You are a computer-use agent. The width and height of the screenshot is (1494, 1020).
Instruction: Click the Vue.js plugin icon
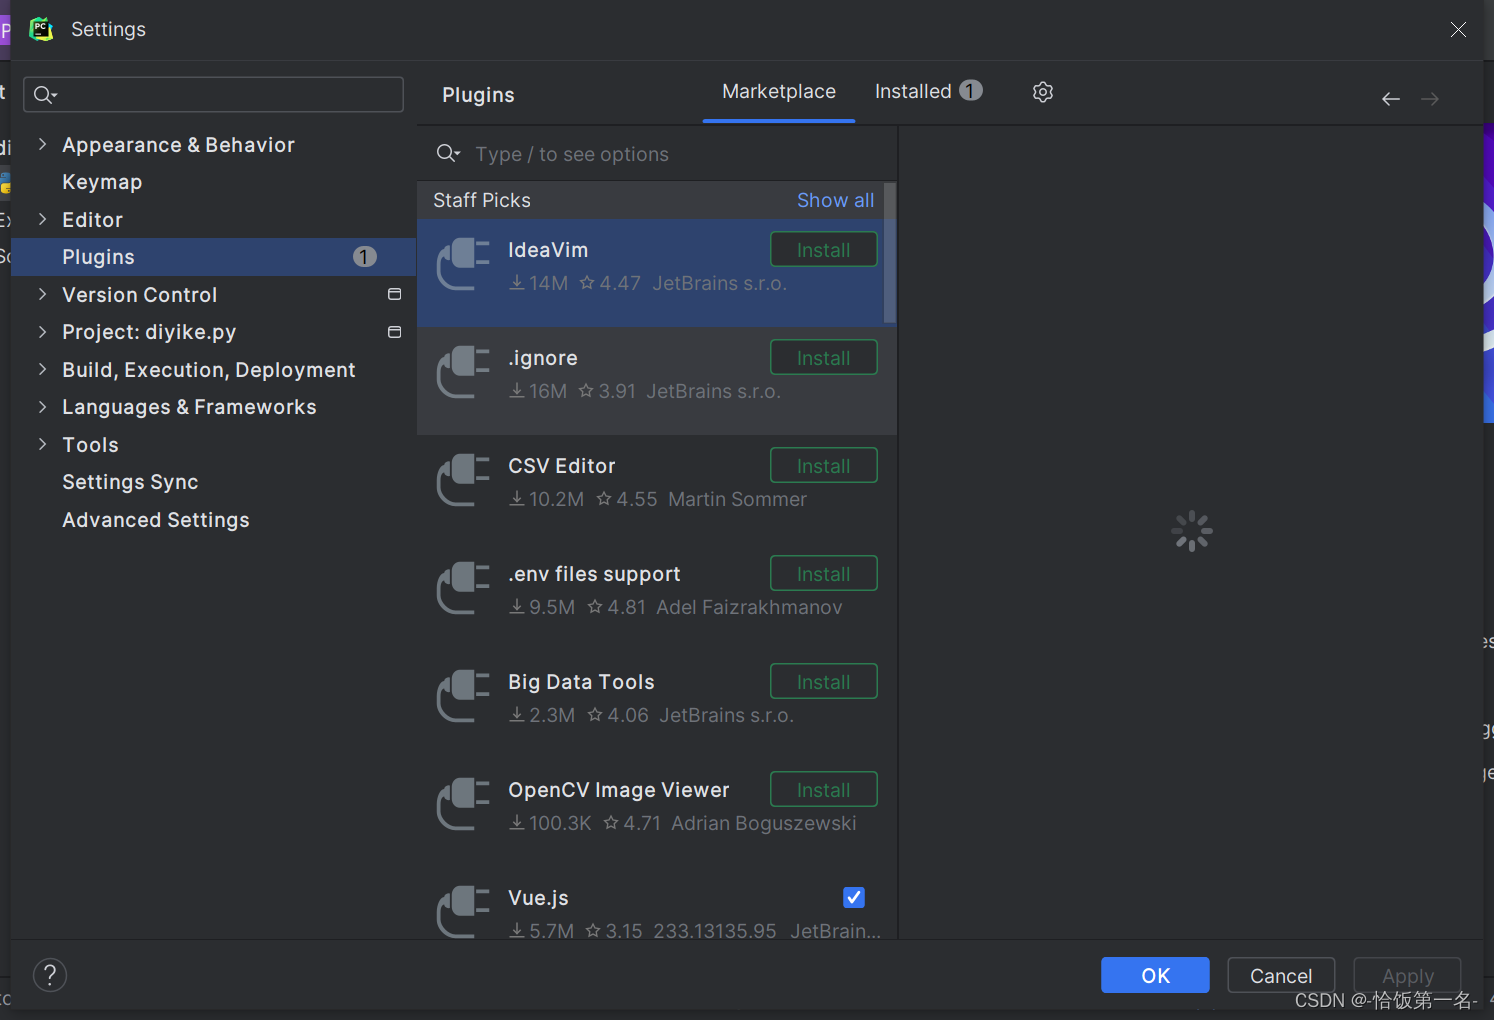[463, 911]
